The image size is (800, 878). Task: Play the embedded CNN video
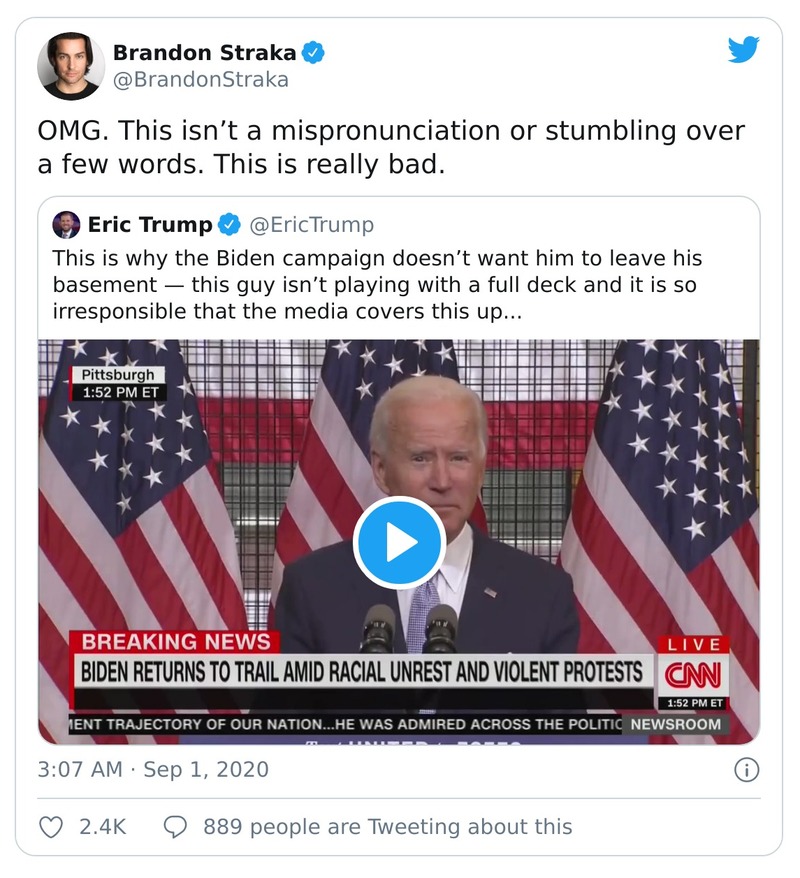tap(399, 542)
